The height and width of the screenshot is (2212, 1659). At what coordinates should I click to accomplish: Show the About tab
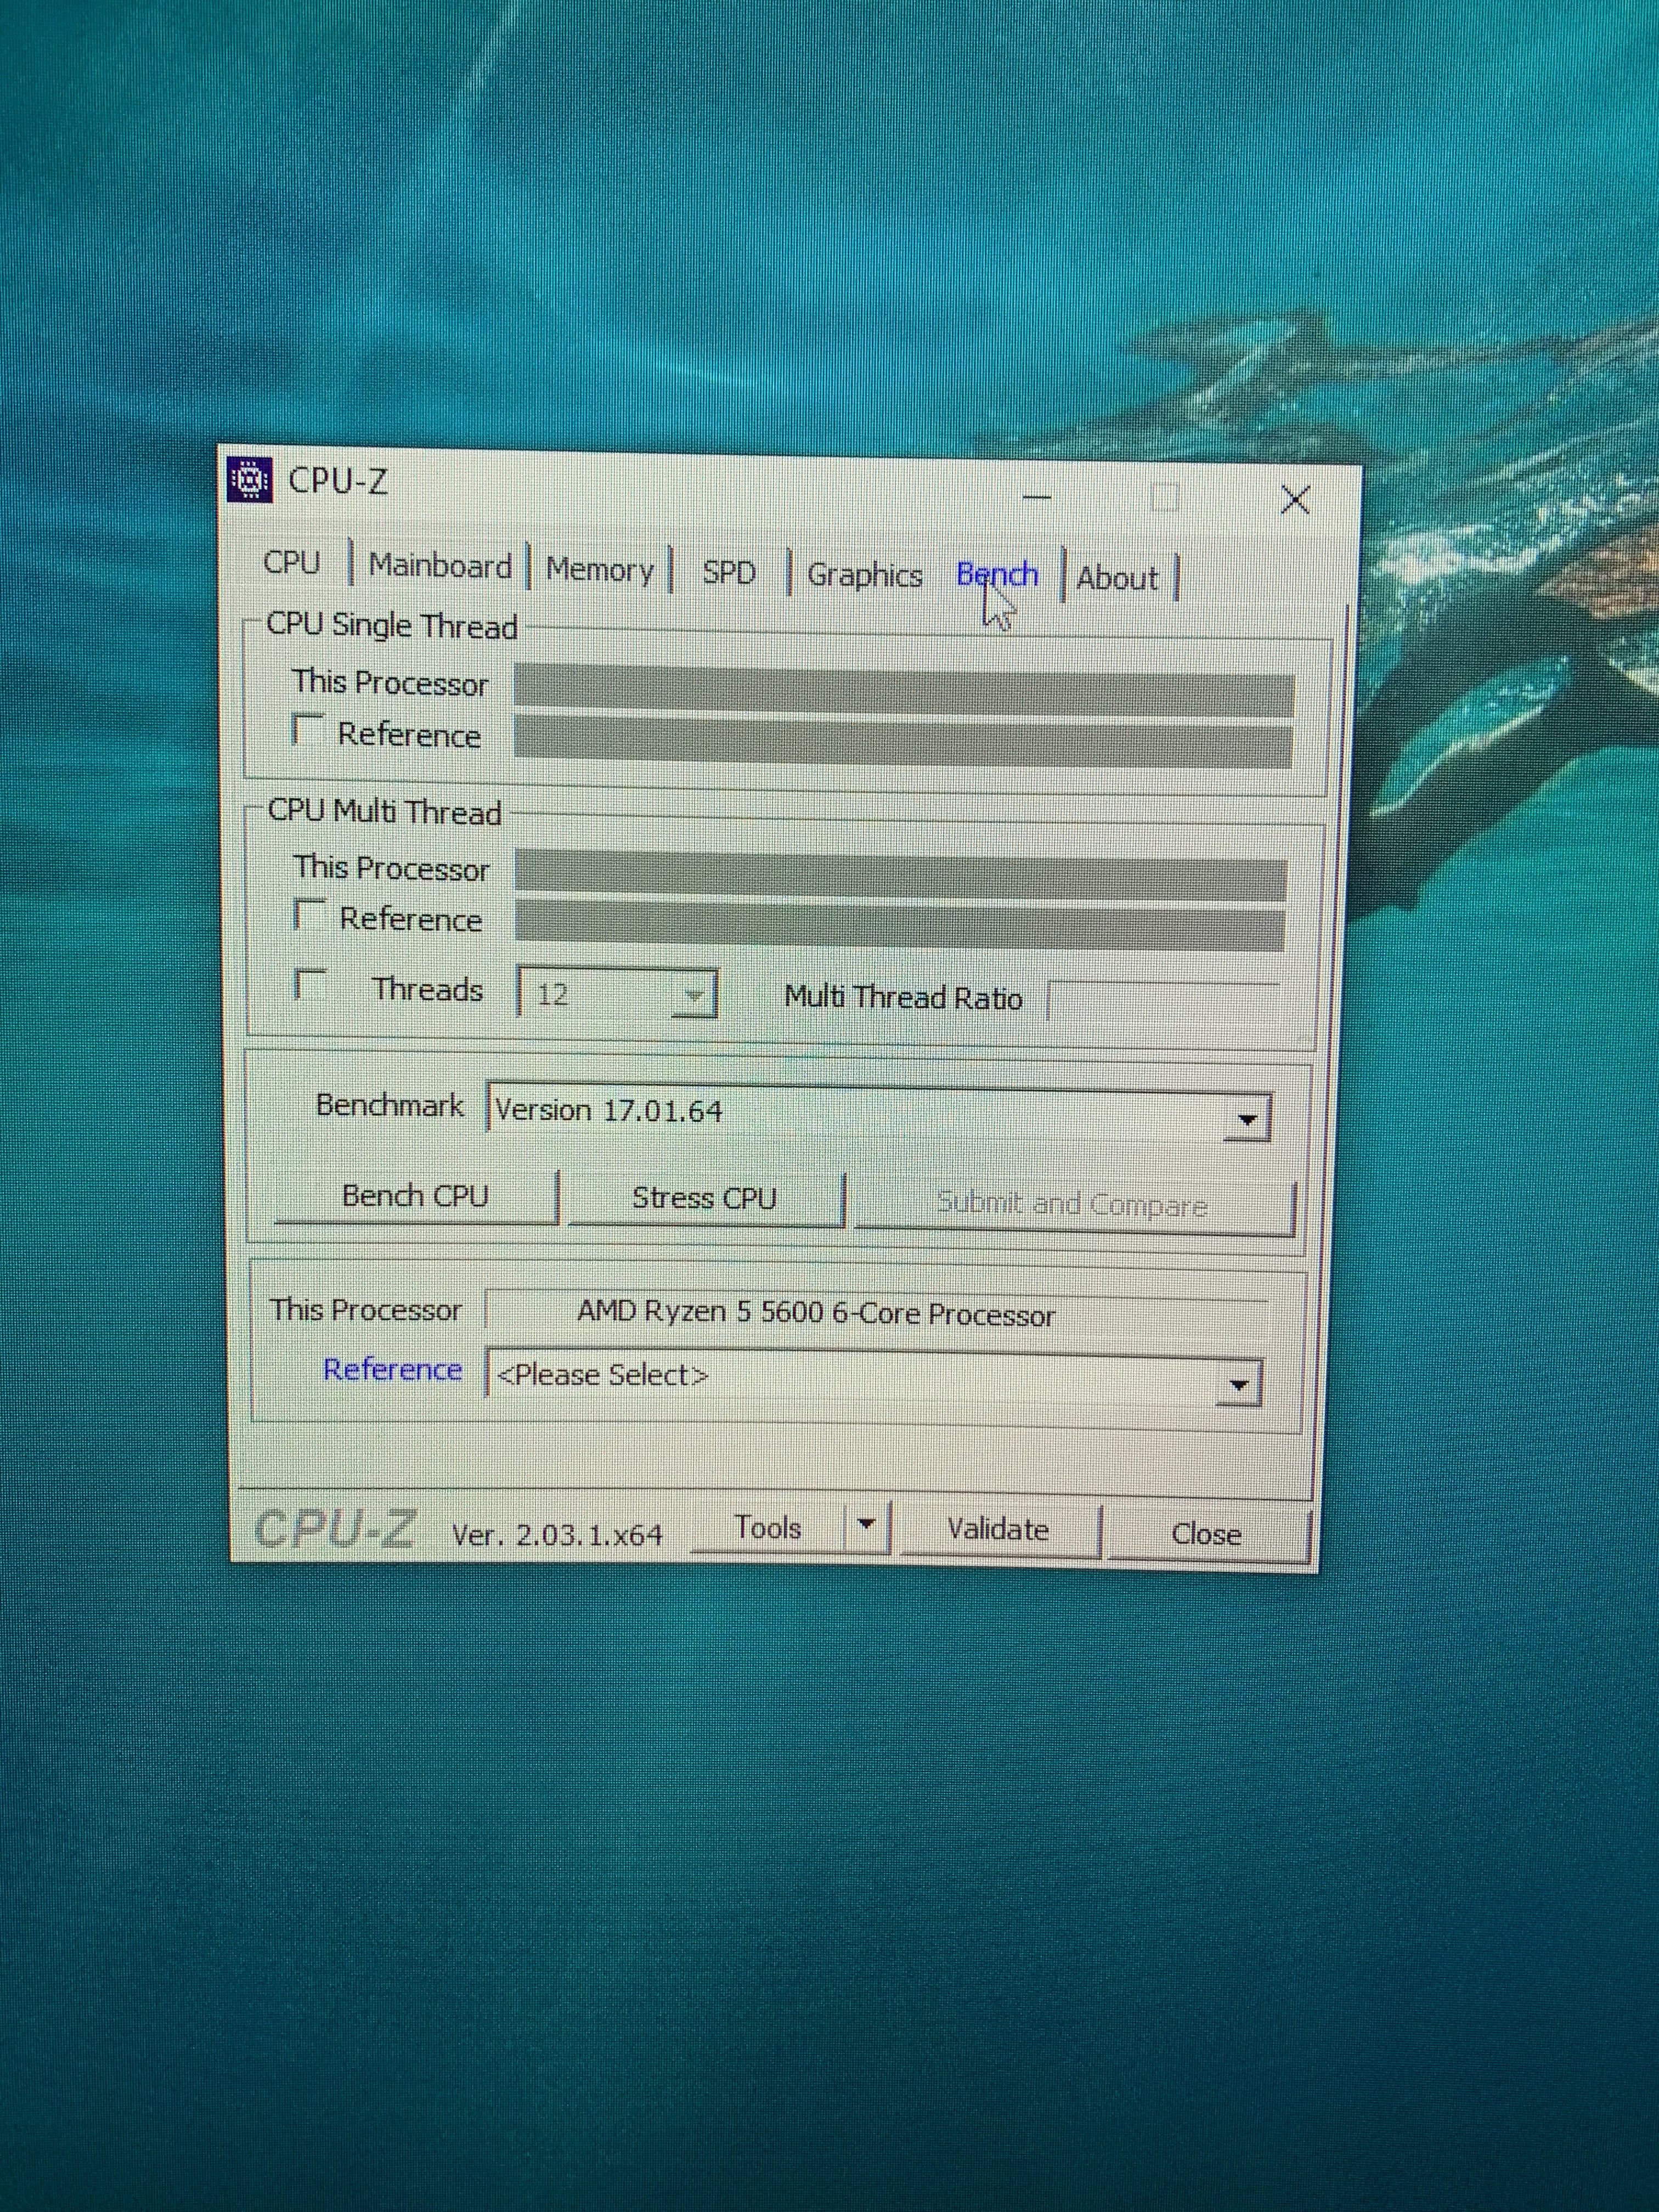(x=1117, y=579)
